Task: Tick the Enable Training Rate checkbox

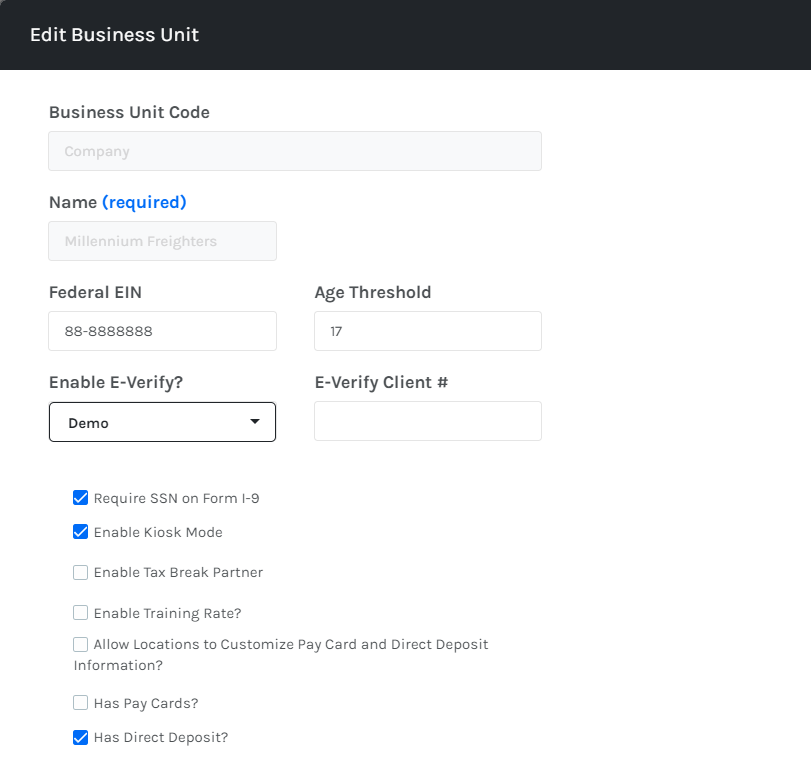Action: coord(80,613)
